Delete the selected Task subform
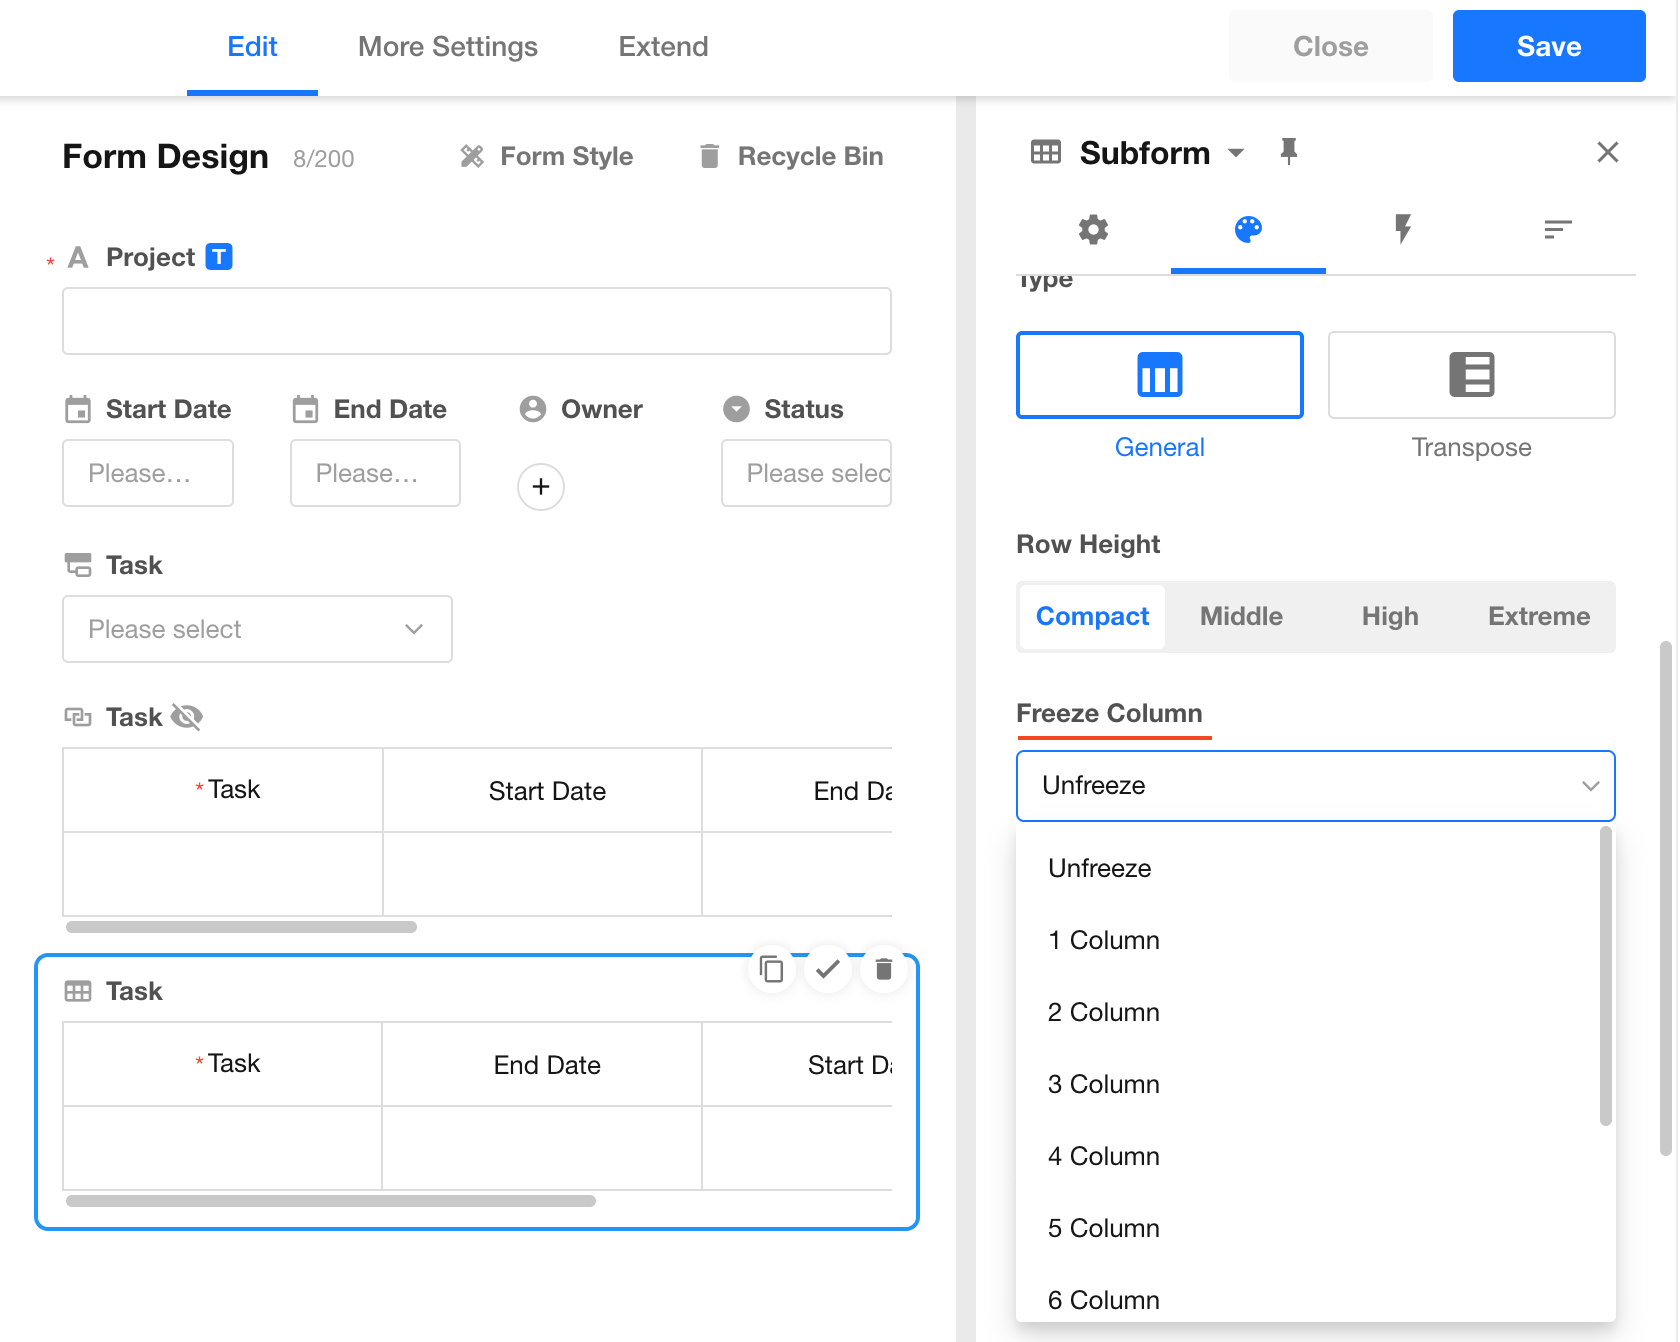1680x1342 pixels. 883,969
